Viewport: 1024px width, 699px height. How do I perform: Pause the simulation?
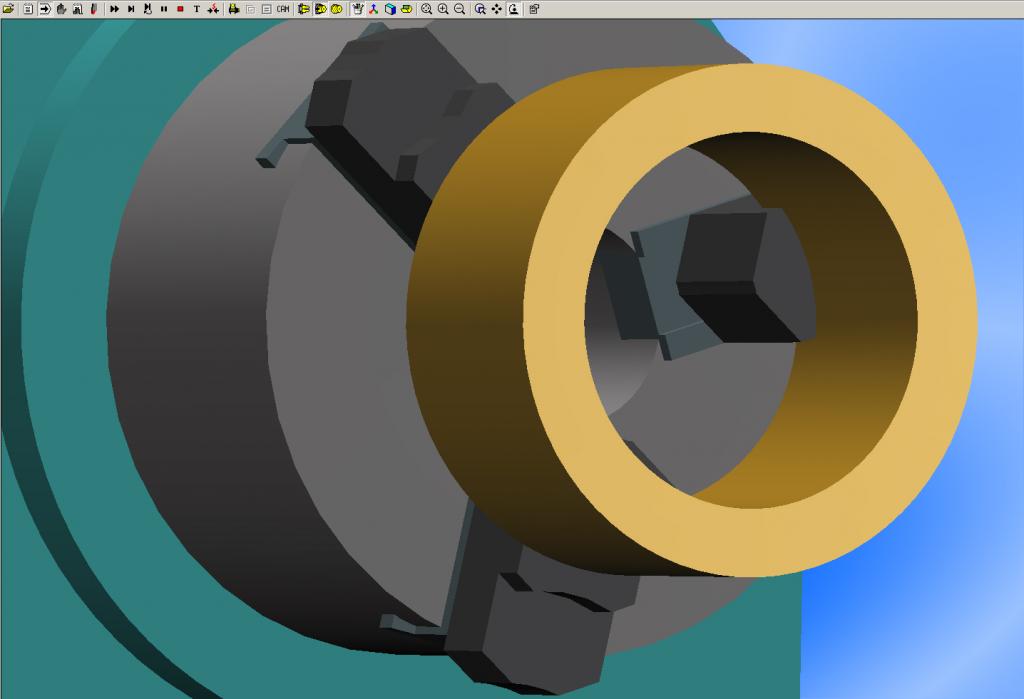pyautogui.click(x=164, y=9)
